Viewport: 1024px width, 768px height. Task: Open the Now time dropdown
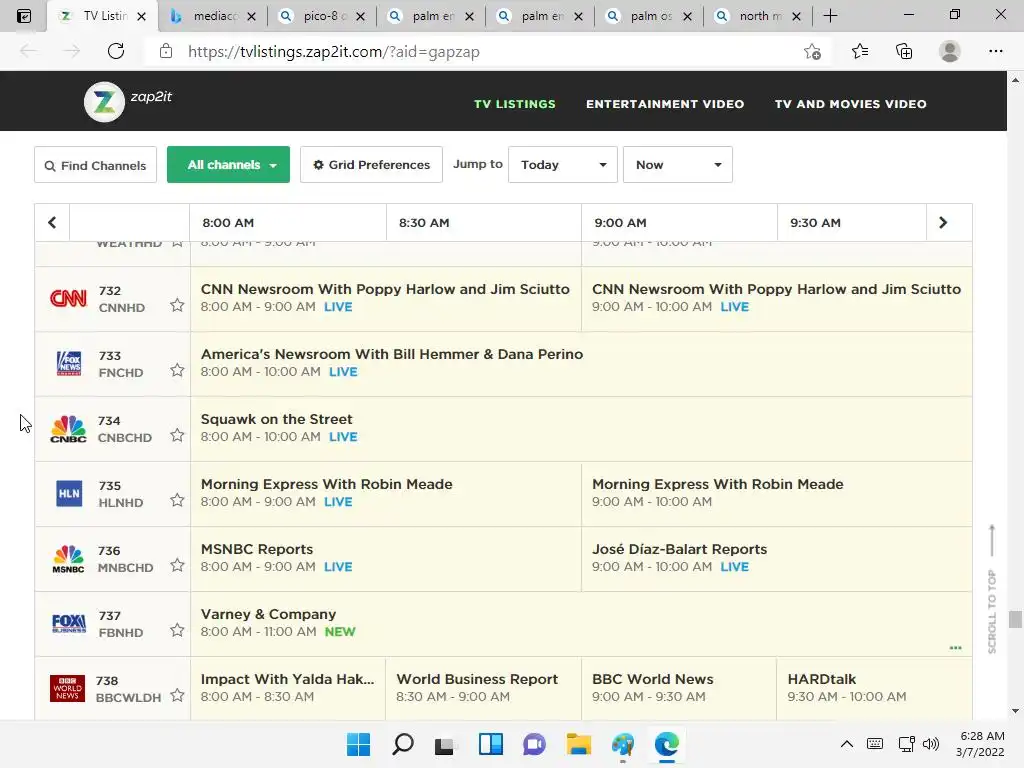[x=677, y=165]
